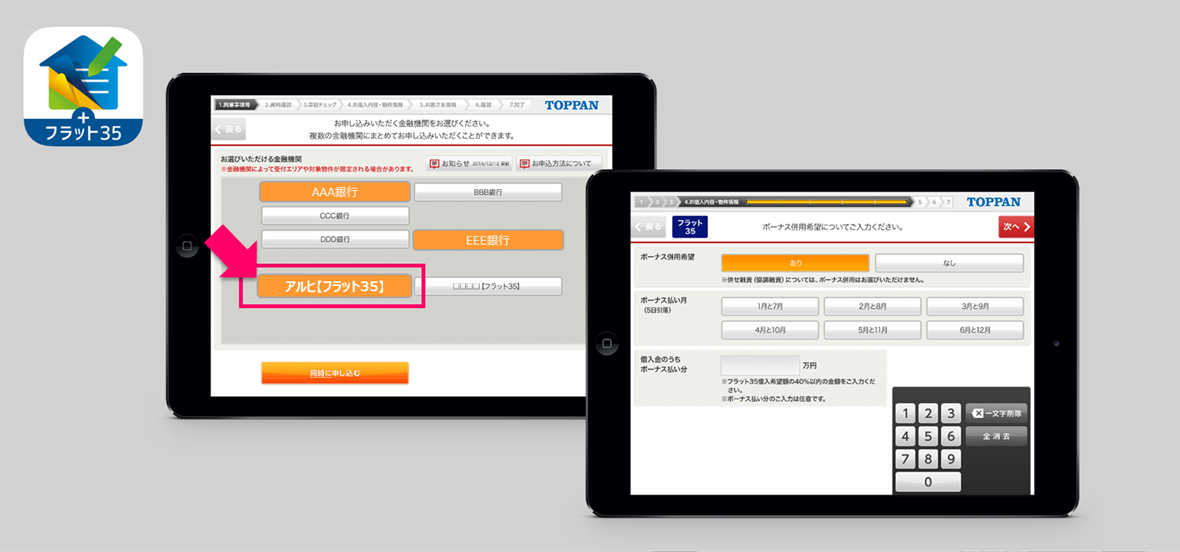Select なし for bonus payment

pyautogui.click(x=949, y=263)
